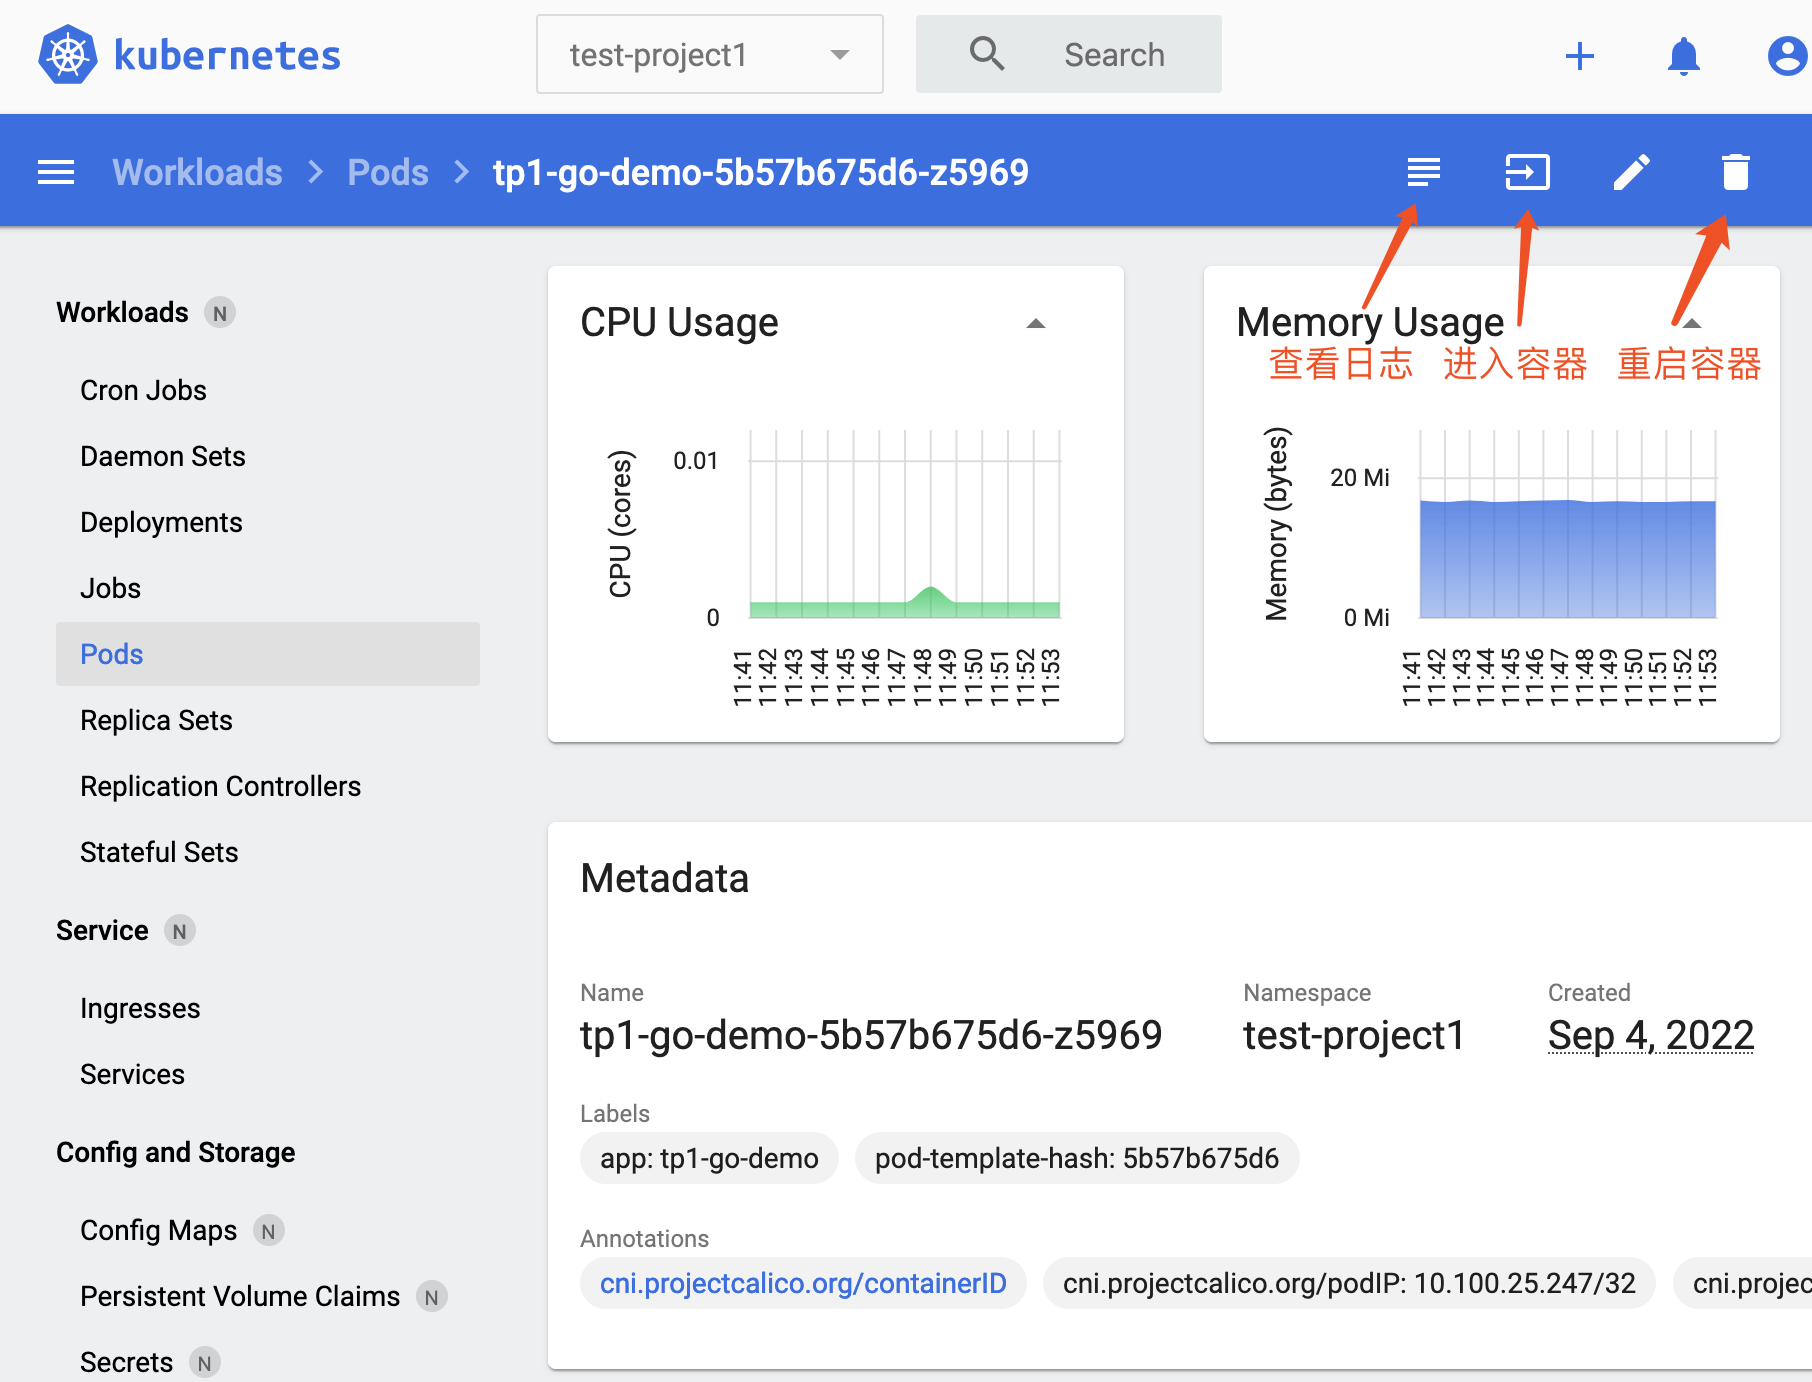Open the pod logs viewer
Screen dimensions: 1812x1382
pyautogui.click(x=1424, y=171)
